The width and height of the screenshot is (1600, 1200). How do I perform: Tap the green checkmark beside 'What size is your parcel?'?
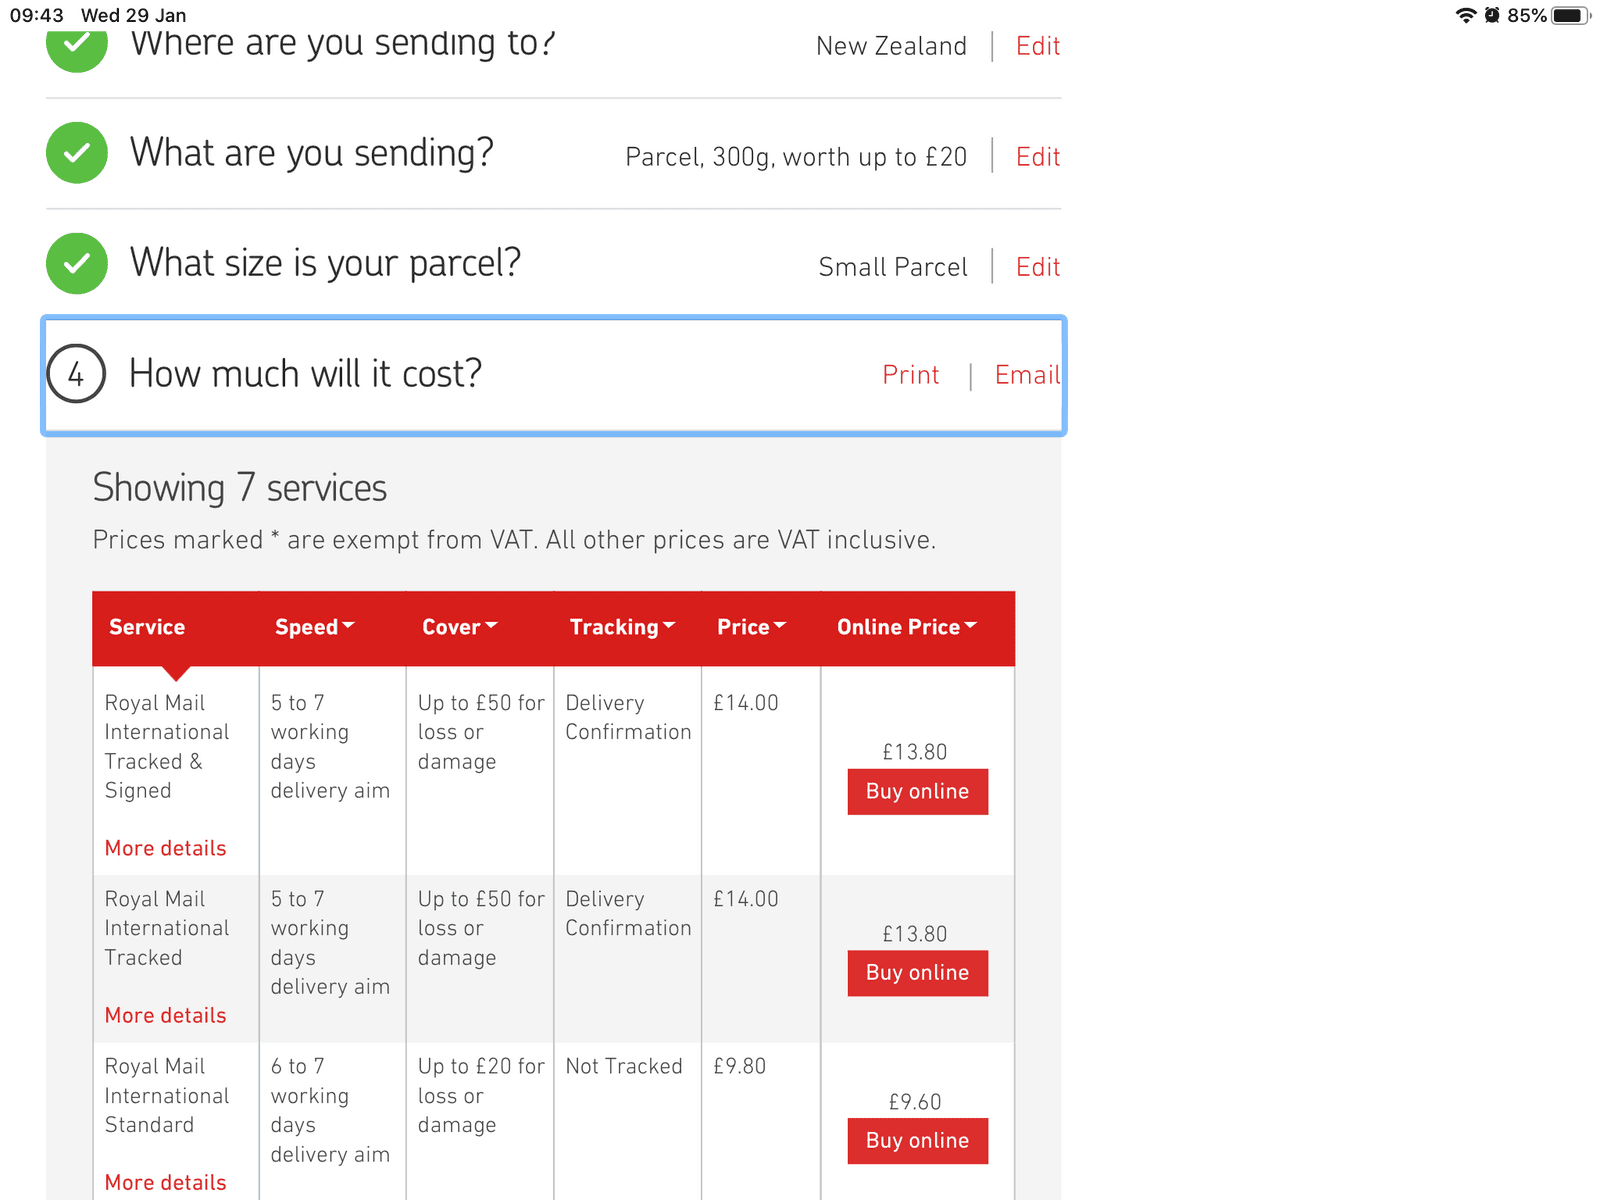pos(77,264)
